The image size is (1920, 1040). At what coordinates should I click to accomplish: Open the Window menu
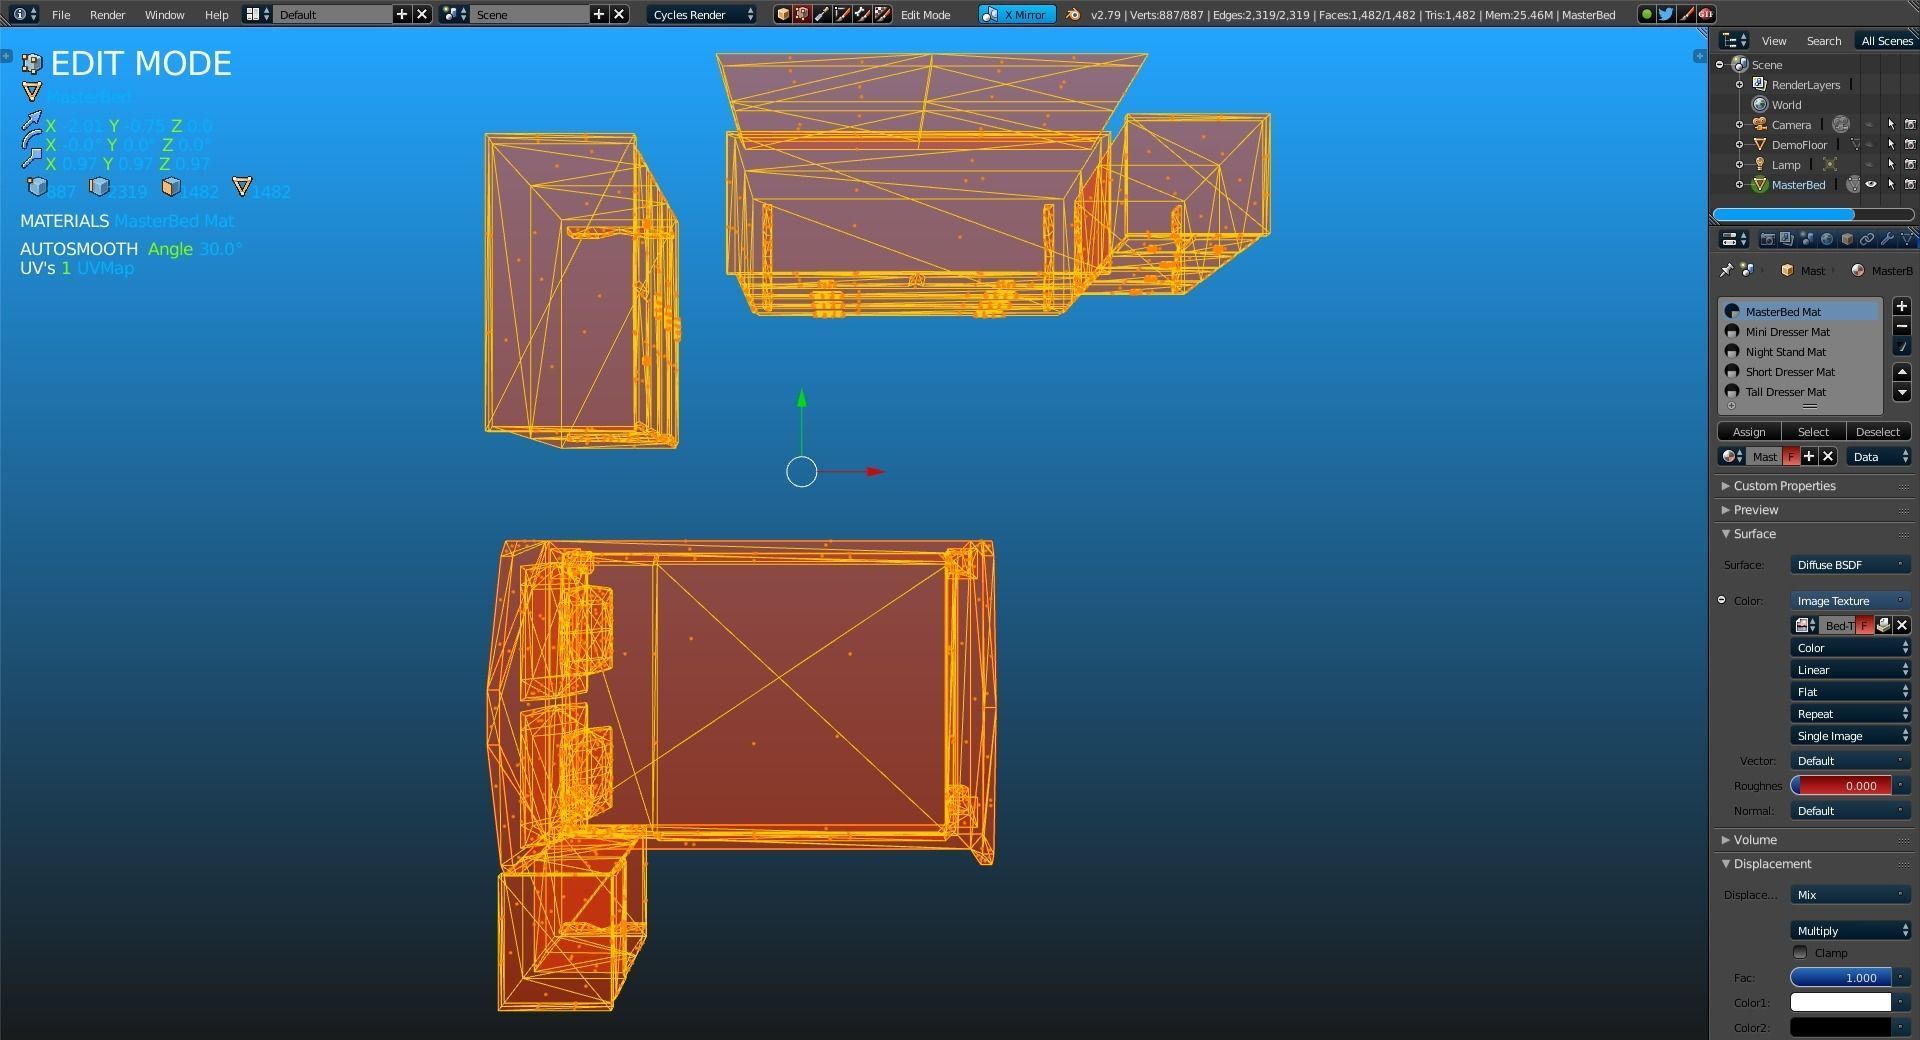164,14
